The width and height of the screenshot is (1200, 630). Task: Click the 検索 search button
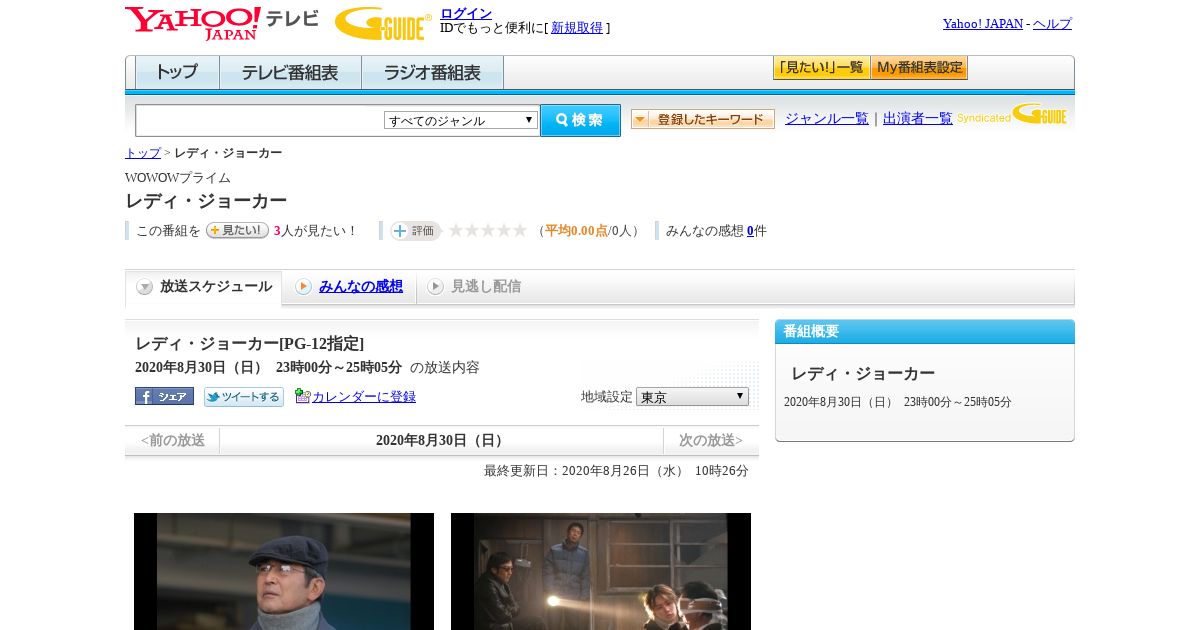click(x=580, y=120)
